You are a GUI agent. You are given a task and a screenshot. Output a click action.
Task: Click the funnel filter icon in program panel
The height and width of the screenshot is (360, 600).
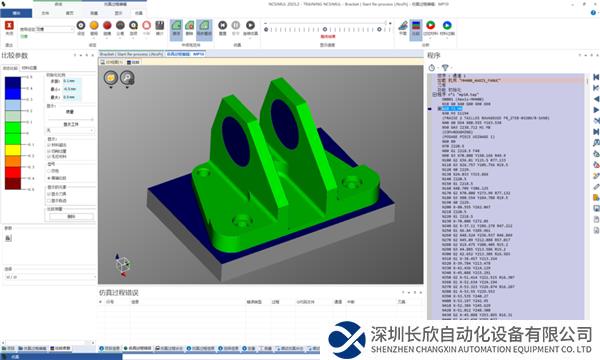pos(445,68)
